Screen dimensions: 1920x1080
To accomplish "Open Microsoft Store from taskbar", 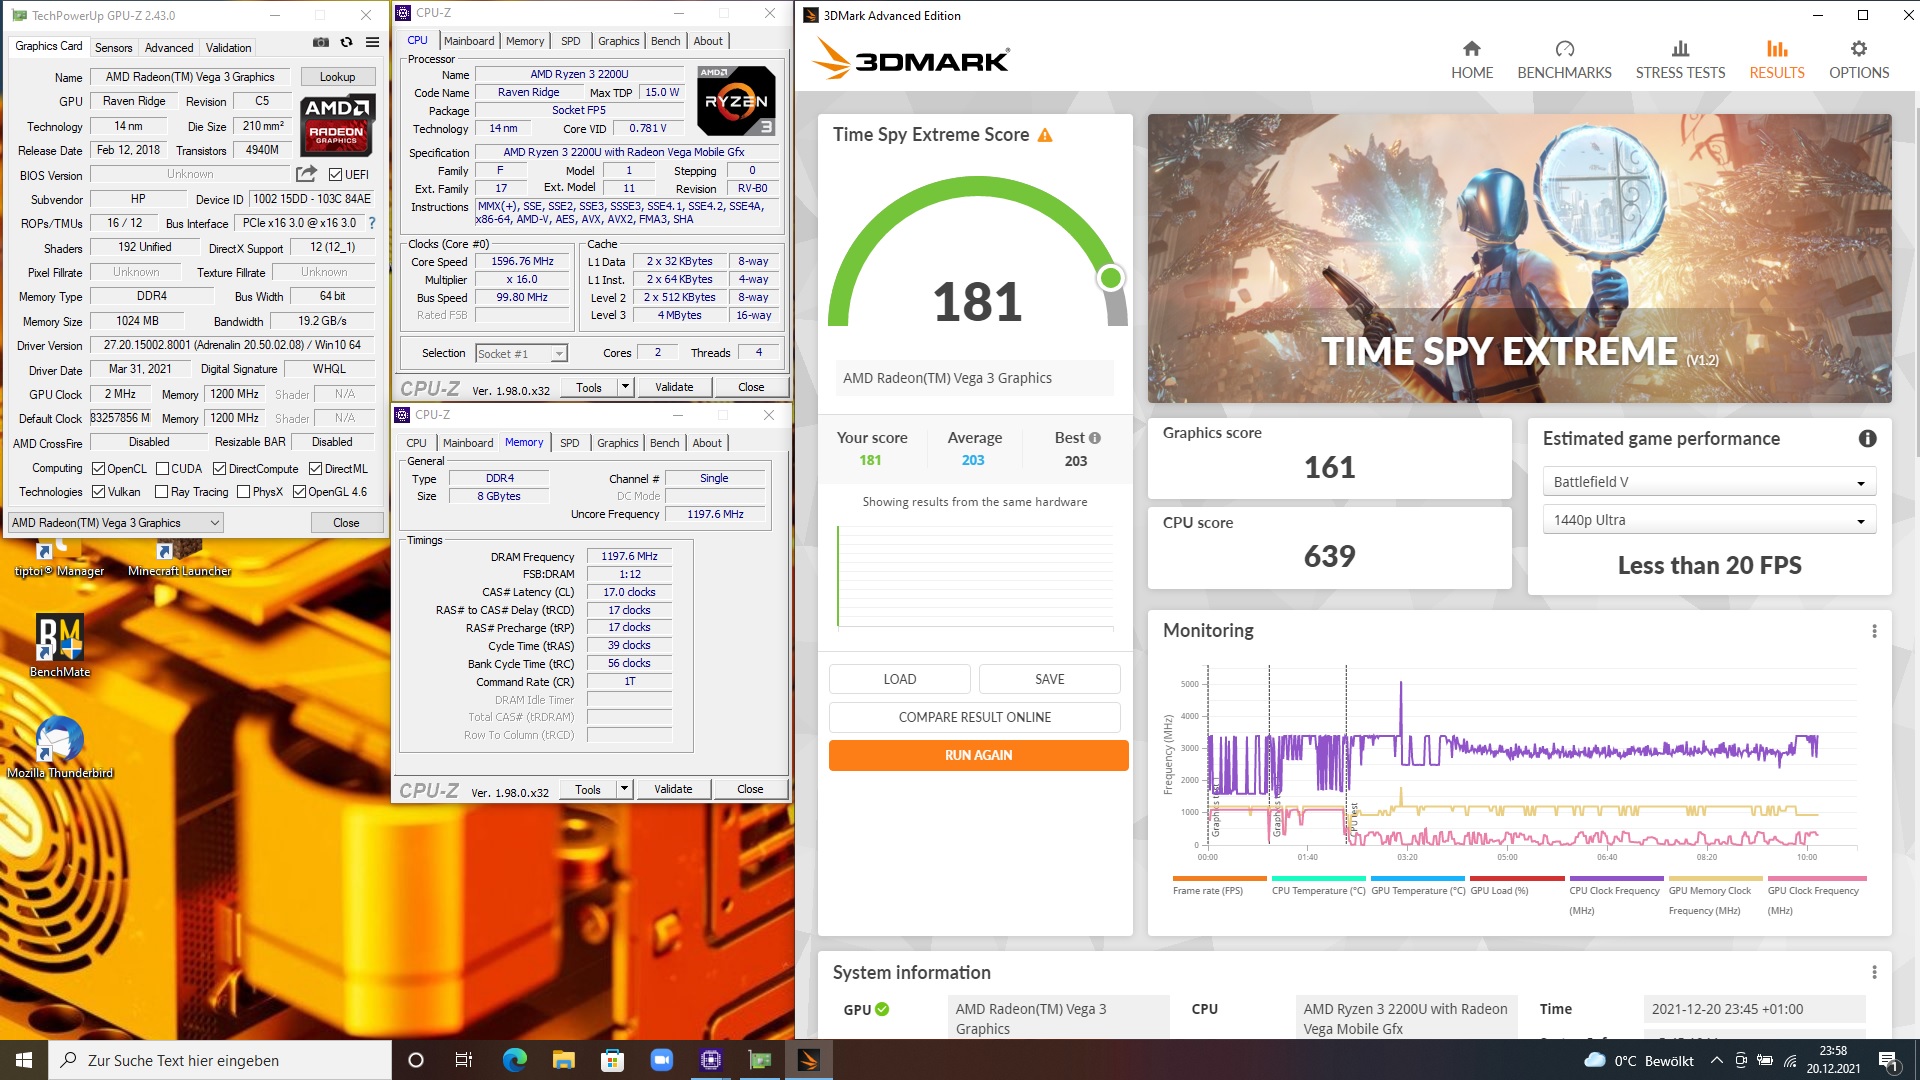I will (x=612, y=1060).
